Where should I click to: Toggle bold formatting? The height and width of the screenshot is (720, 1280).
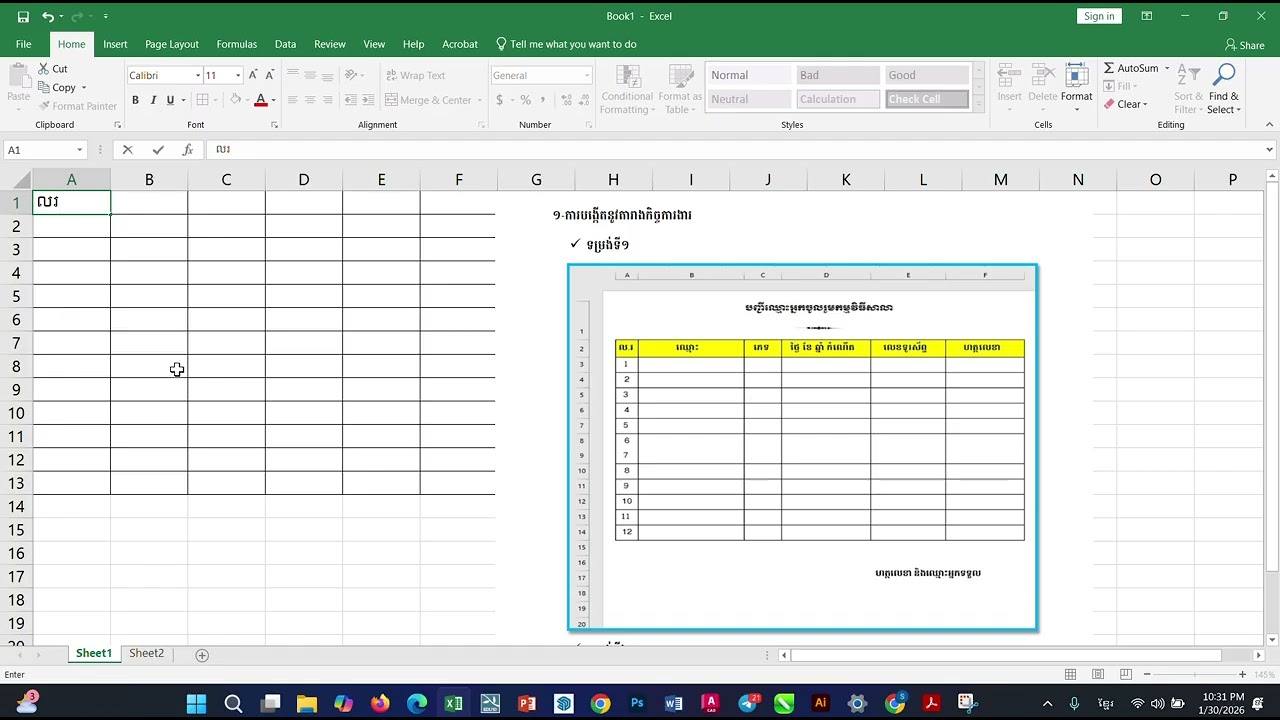(x=135, y=100)
